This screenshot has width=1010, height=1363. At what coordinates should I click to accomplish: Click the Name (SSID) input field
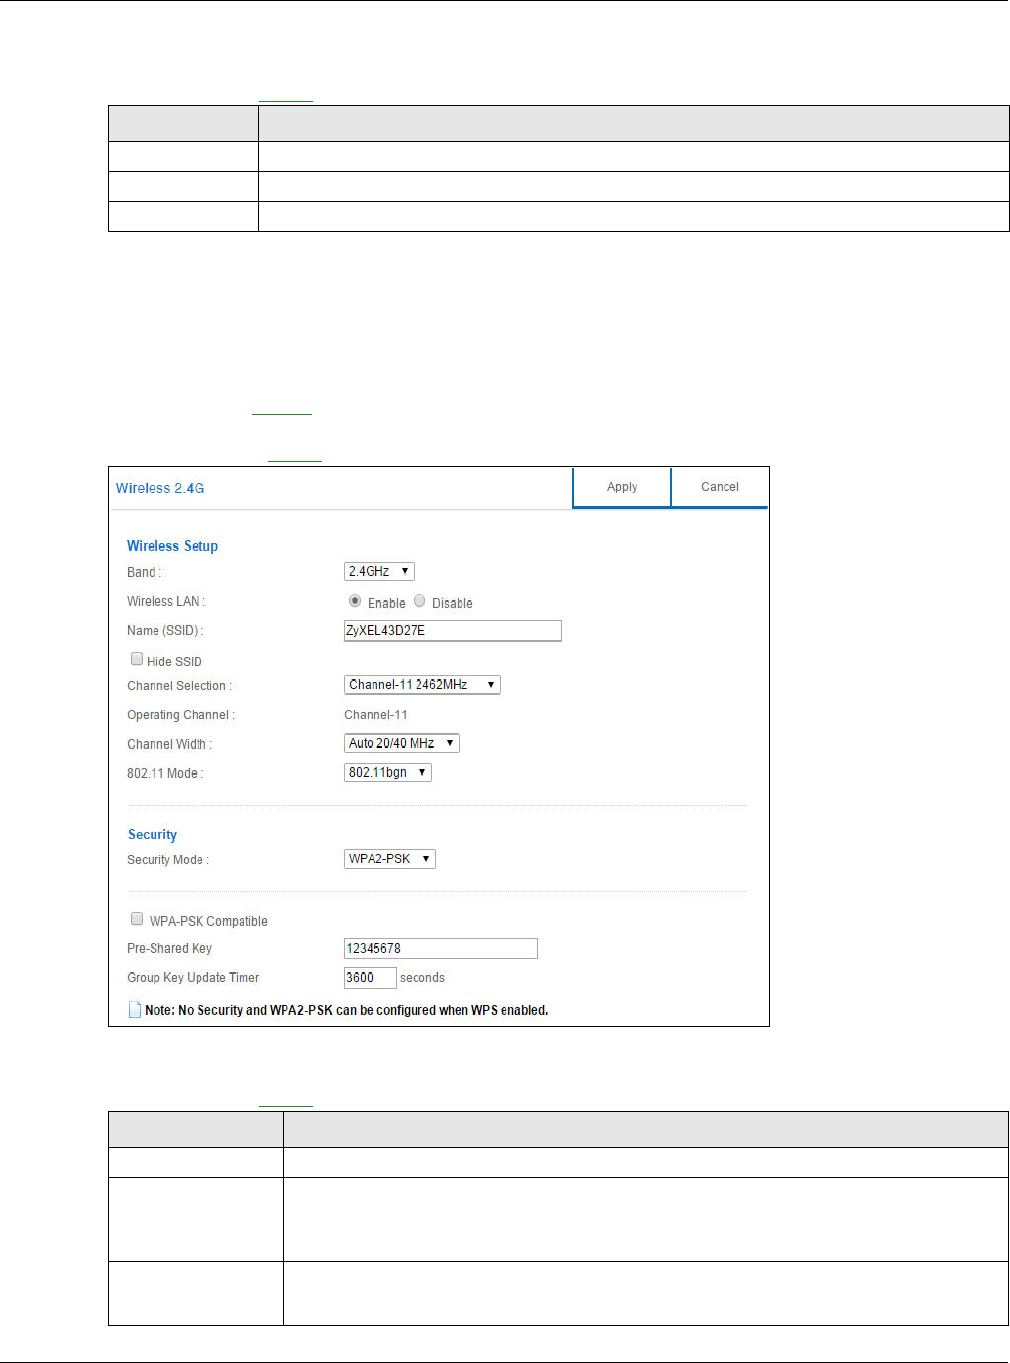coord(452,630)
